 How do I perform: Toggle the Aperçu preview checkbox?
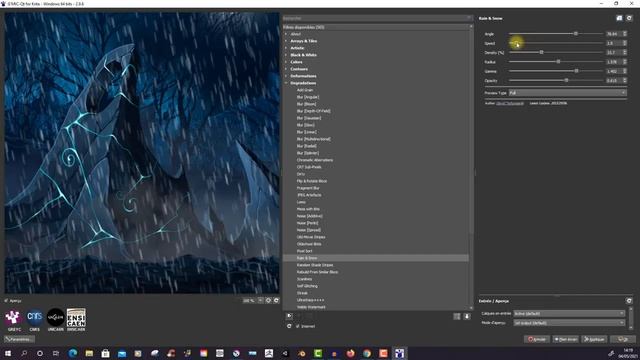[x=6, y=301]
